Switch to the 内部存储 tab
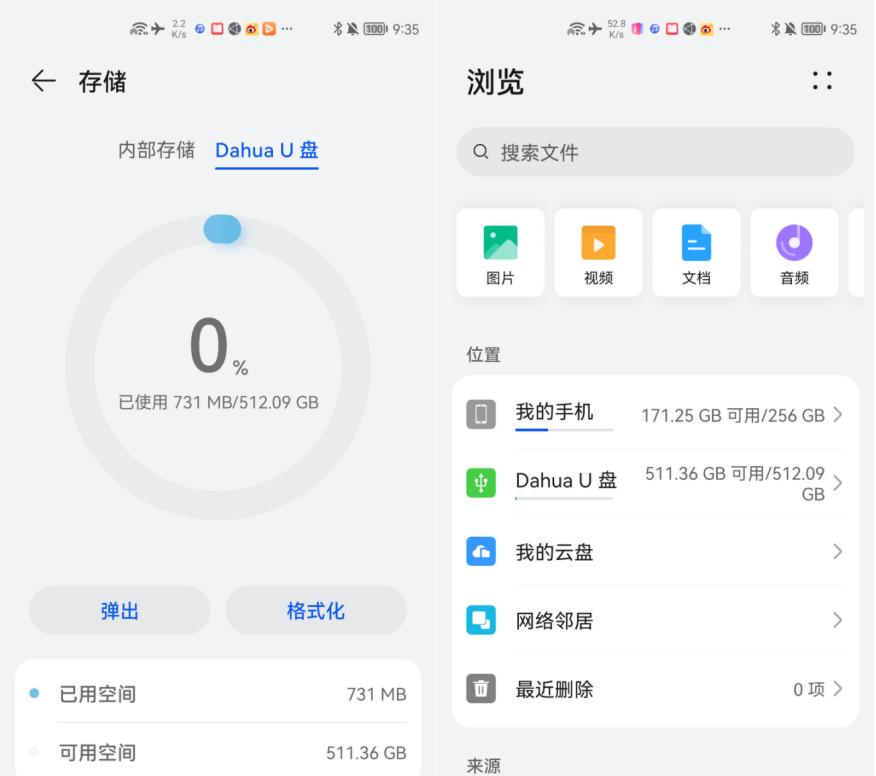This screenshot has height=776, width=876. [x=156, y=150]
